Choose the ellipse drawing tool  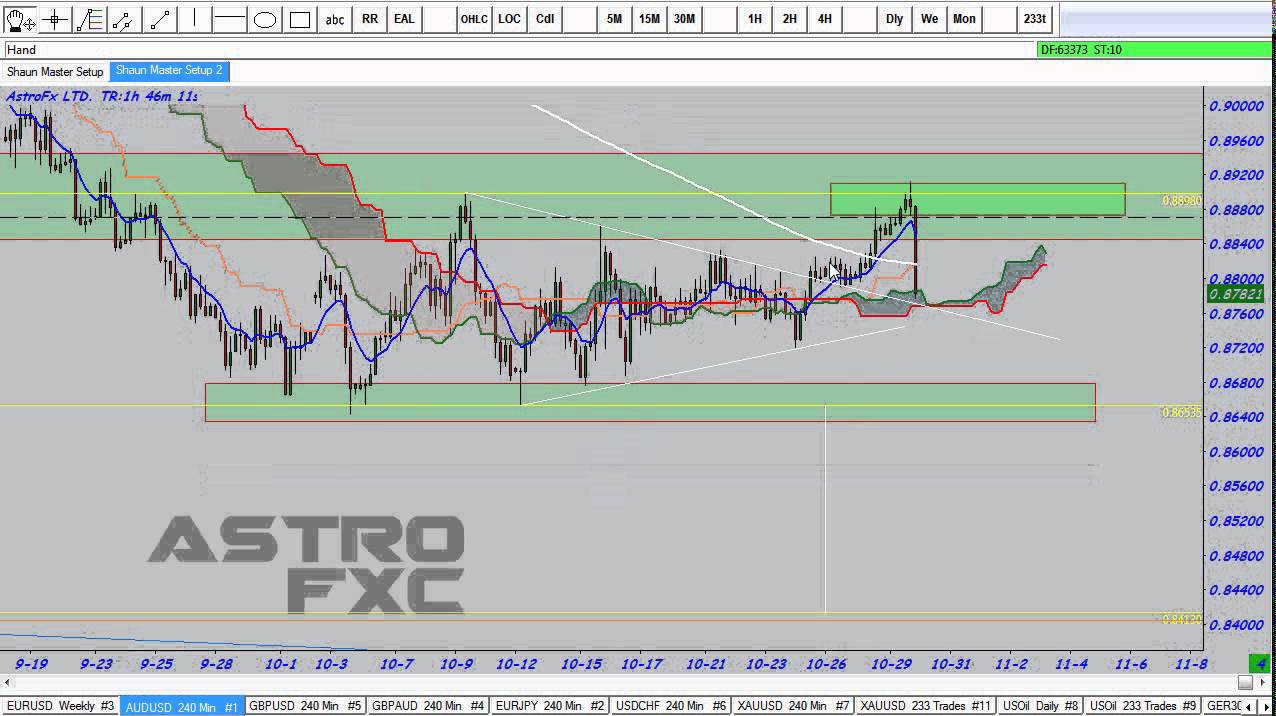265,19
